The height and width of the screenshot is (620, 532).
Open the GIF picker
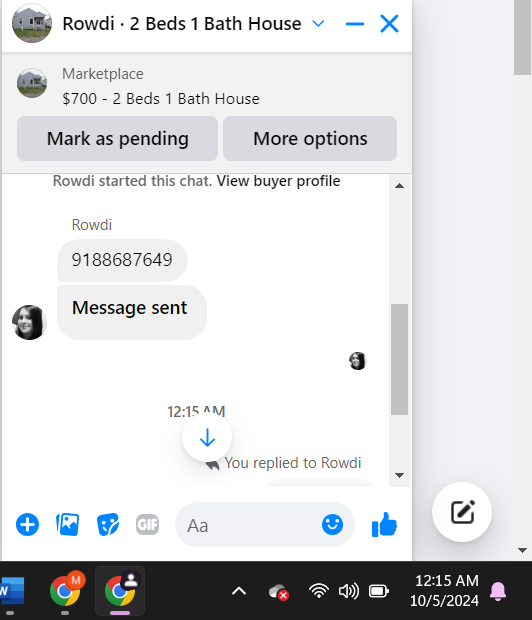[x=148, y=525]
